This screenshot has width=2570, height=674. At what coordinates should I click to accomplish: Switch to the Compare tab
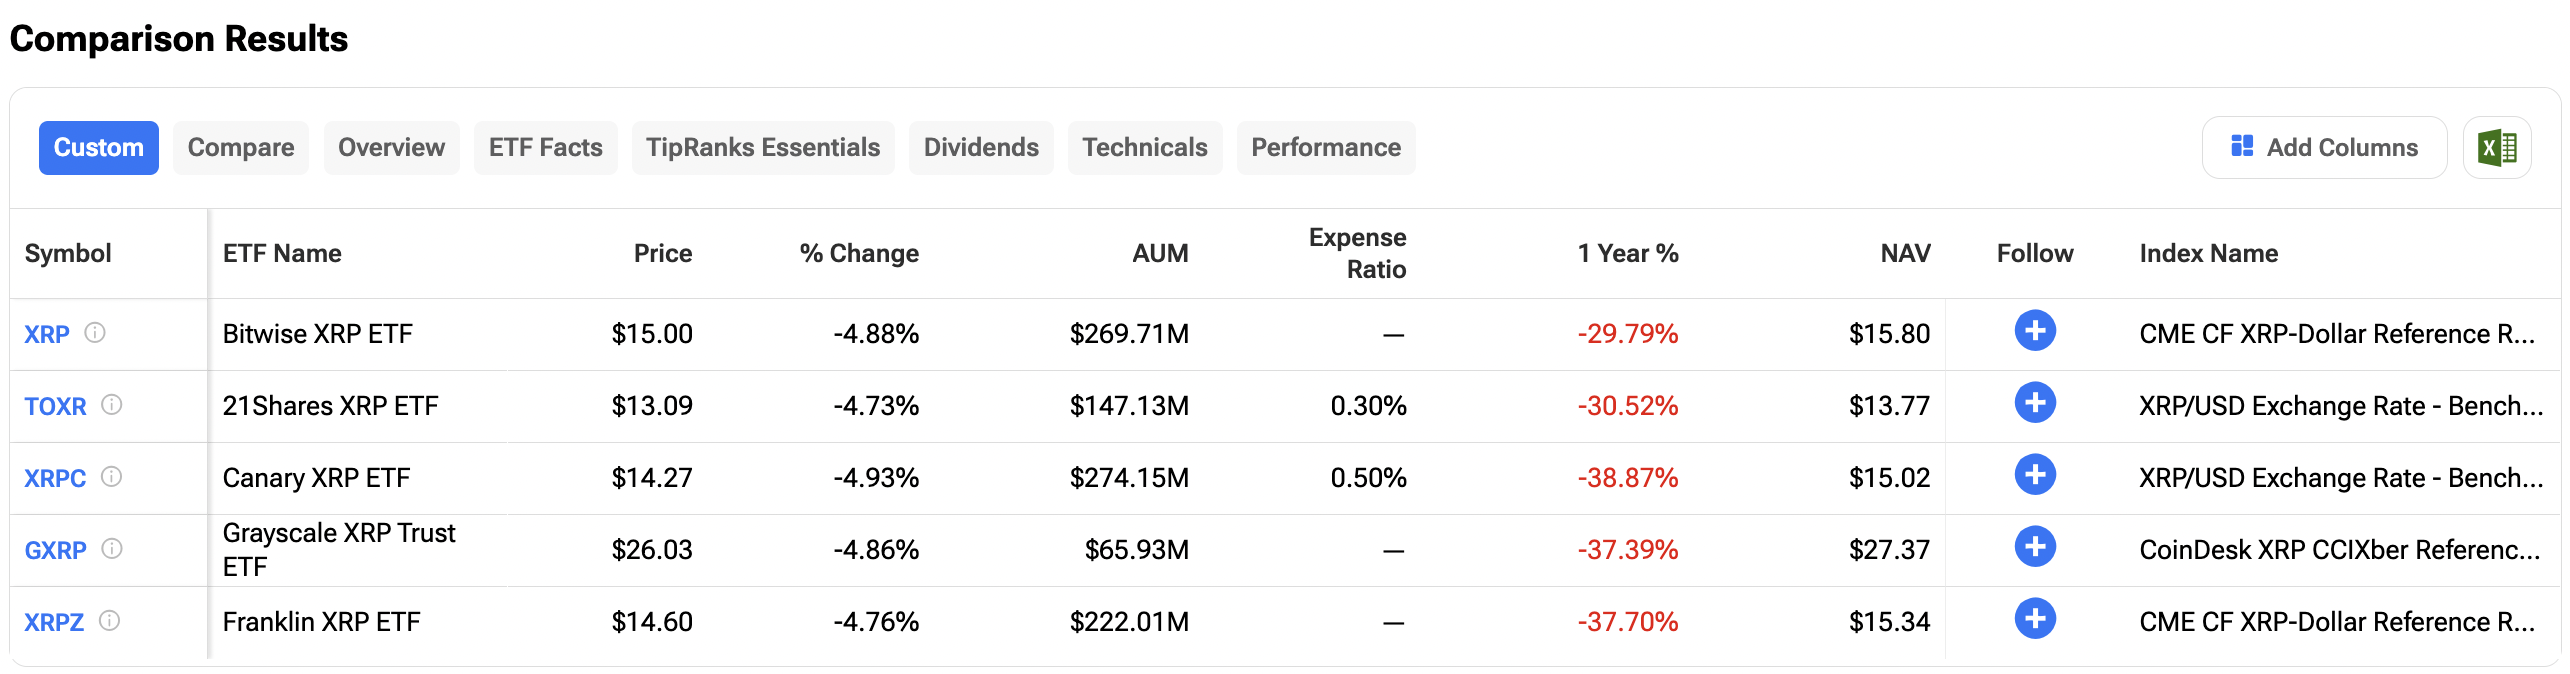tap(240, 147)
